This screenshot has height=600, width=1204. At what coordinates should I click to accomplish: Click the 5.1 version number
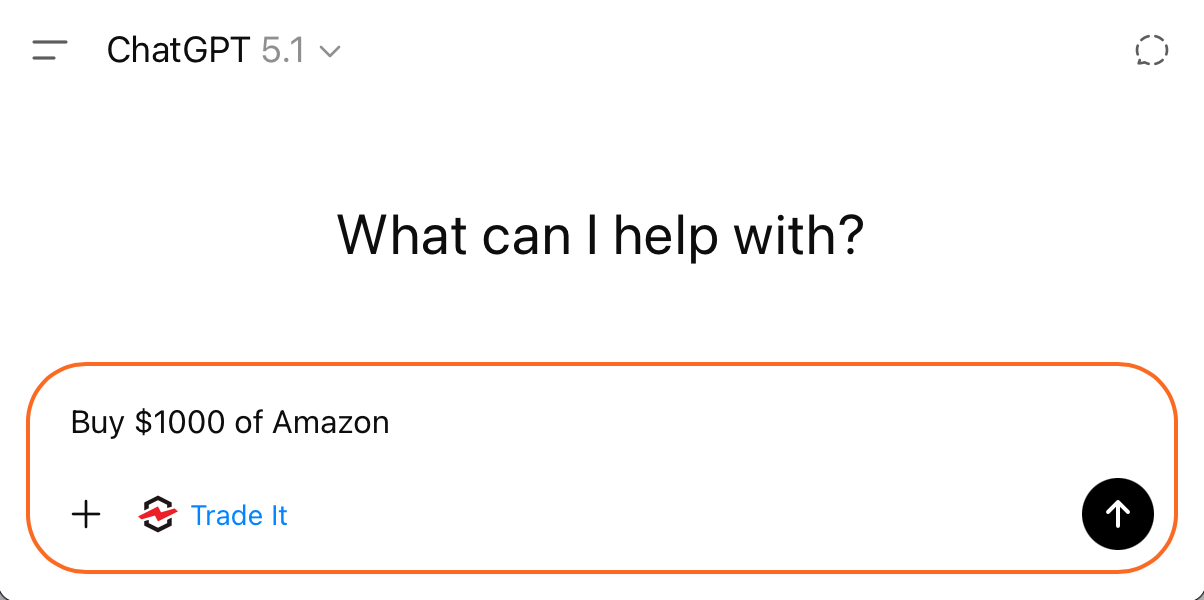[282, 50]
